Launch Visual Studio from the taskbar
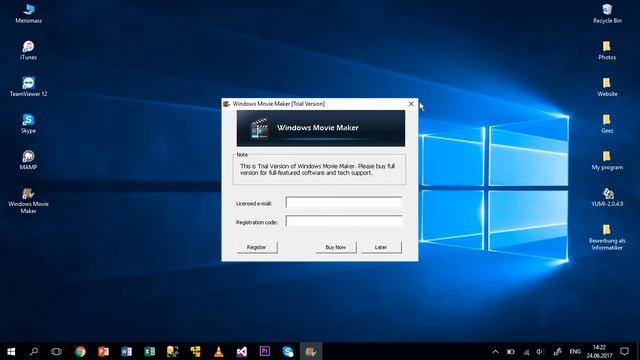640x360 pixels. (x=242, y=351)
